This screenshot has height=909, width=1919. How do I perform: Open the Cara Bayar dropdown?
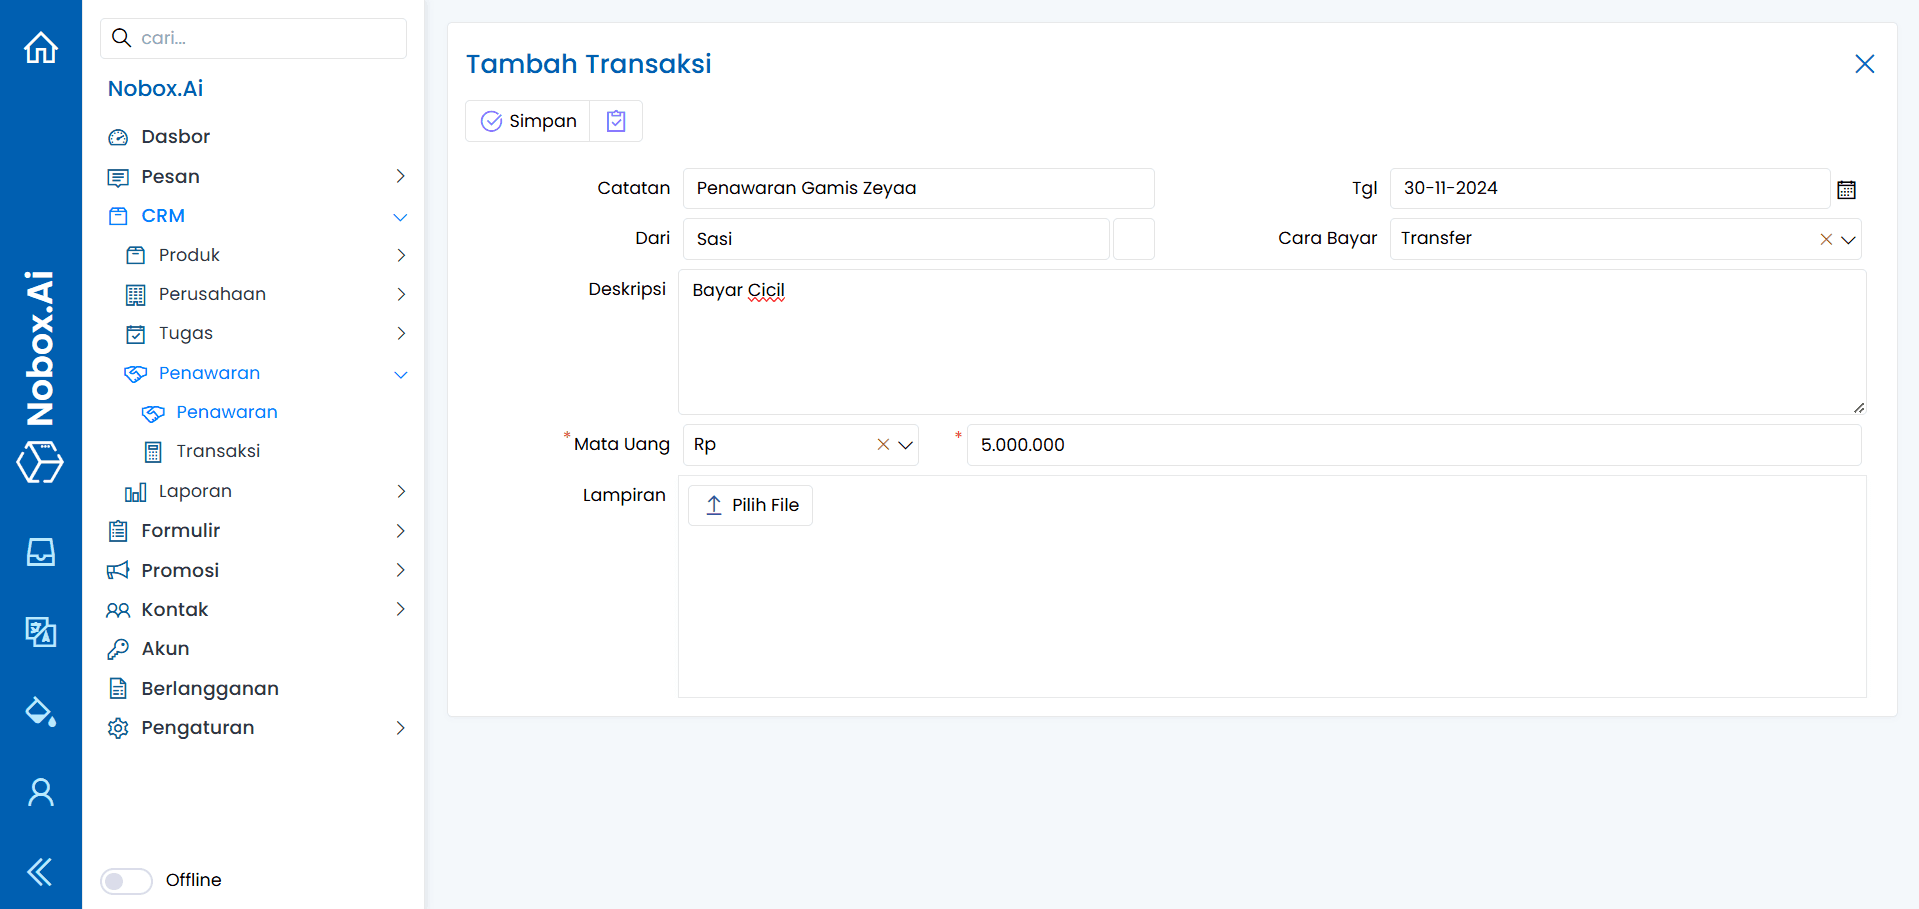pyautogui.click(x=1850, y=239)
